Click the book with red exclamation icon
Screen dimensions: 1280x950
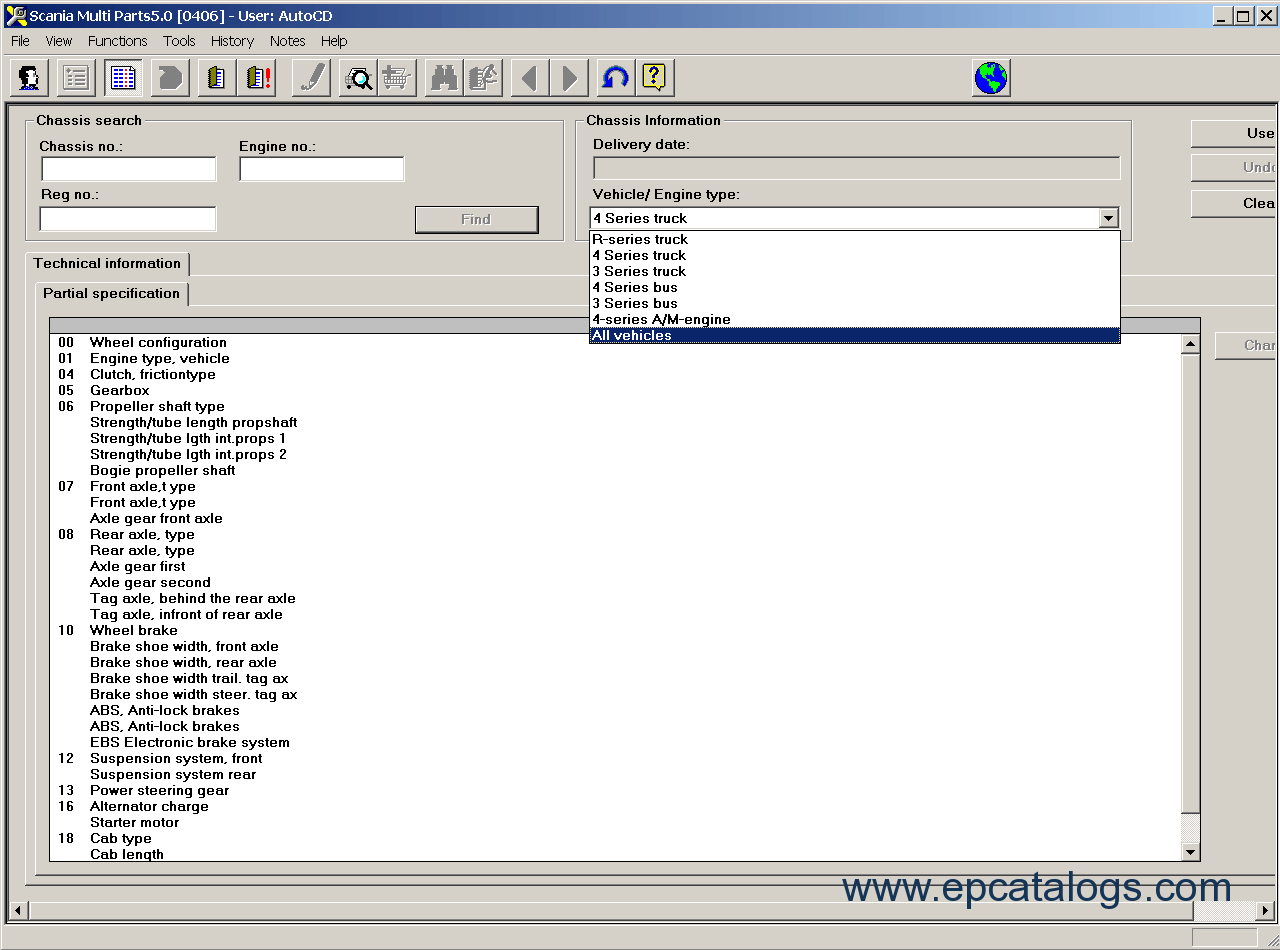tap(259, 78)
